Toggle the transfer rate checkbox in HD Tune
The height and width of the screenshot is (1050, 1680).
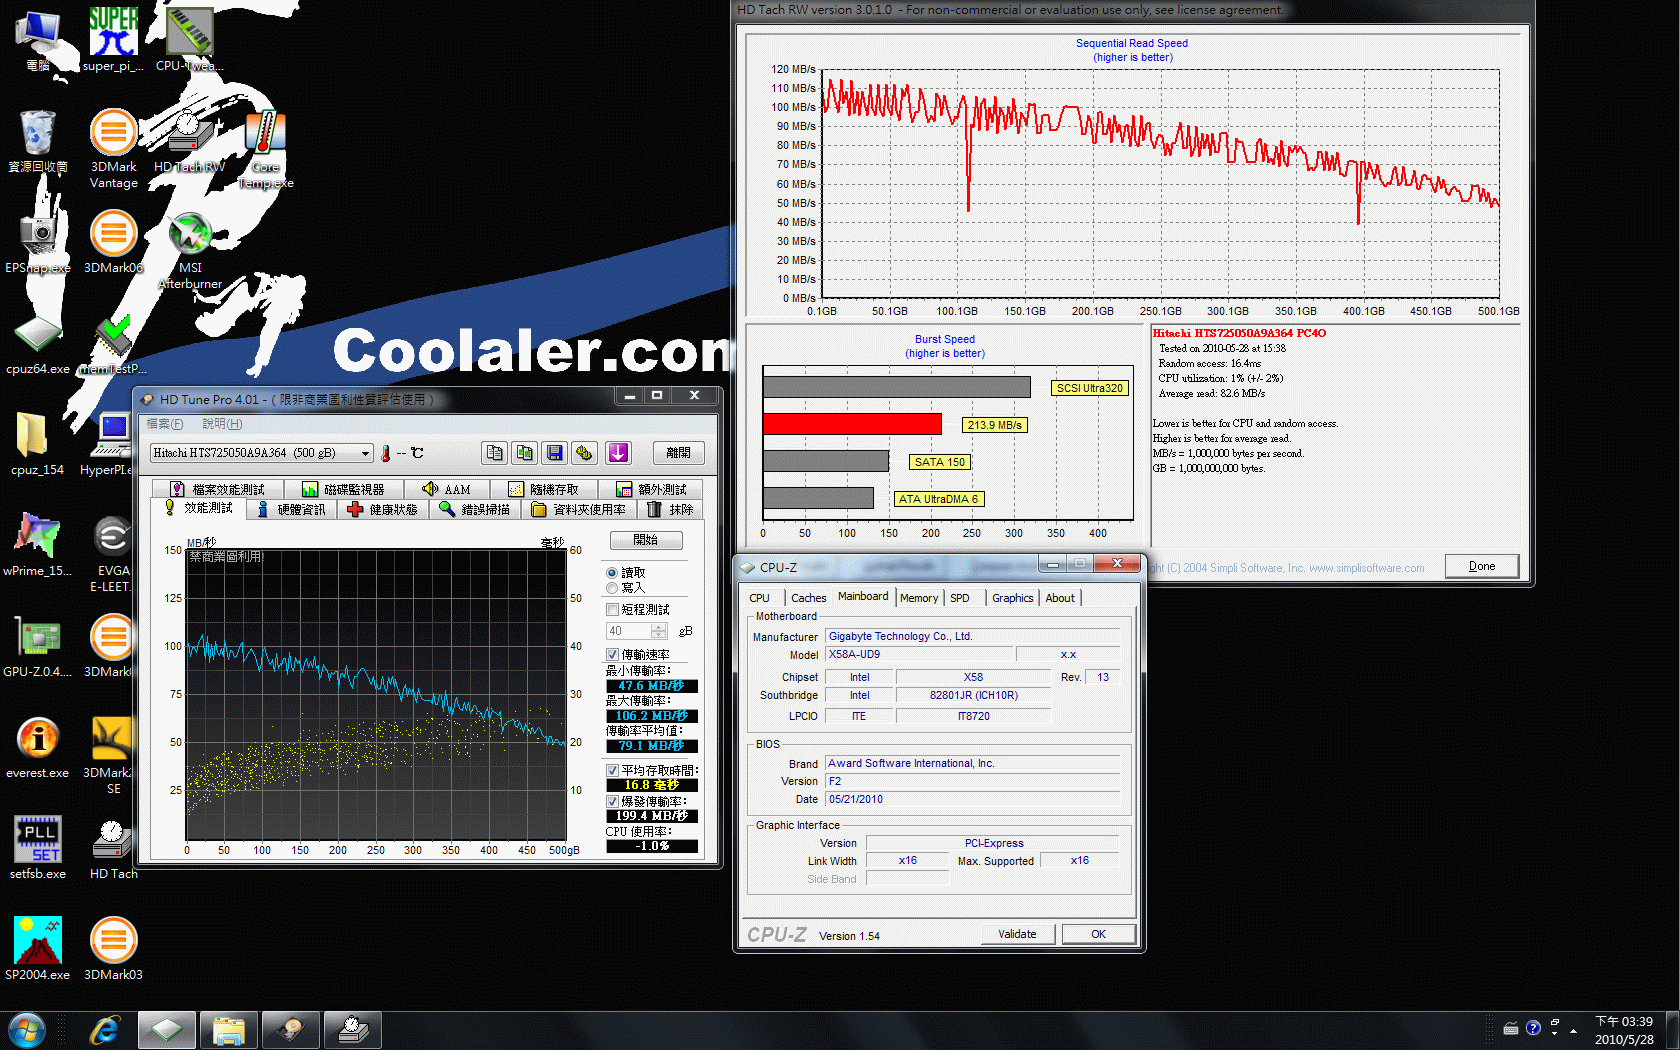click(x=613, y=655)
